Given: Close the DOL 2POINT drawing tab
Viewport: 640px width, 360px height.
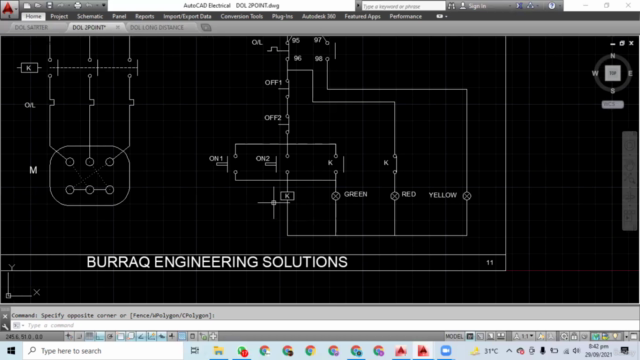Looking at the screenshot, I should (118, 27).
